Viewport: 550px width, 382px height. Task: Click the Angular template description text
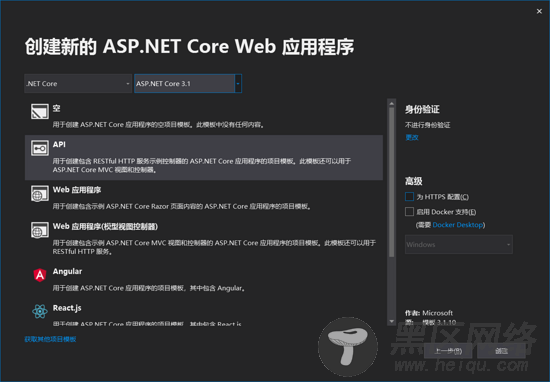click(149, 288)
